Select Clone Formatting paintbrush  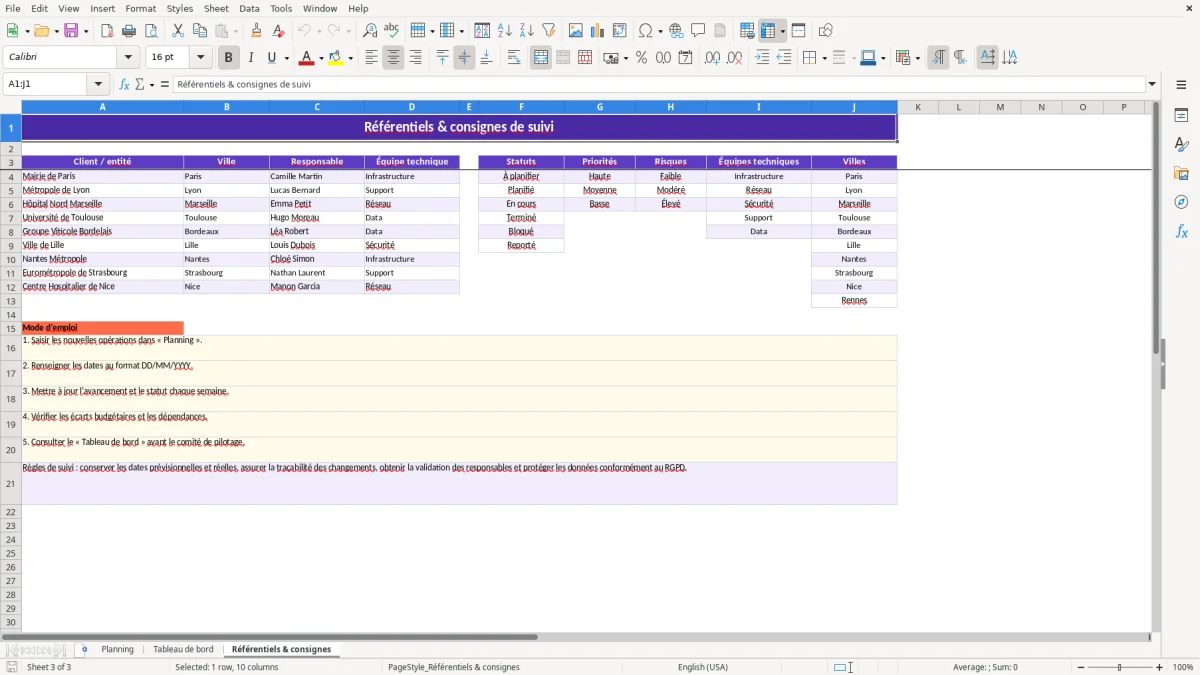[x=256, y=31]
